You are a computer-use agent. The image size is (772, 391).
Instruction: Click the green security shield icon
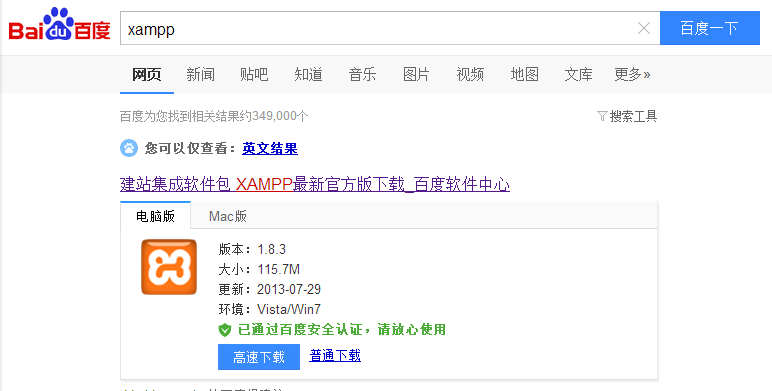pos(225,329)
